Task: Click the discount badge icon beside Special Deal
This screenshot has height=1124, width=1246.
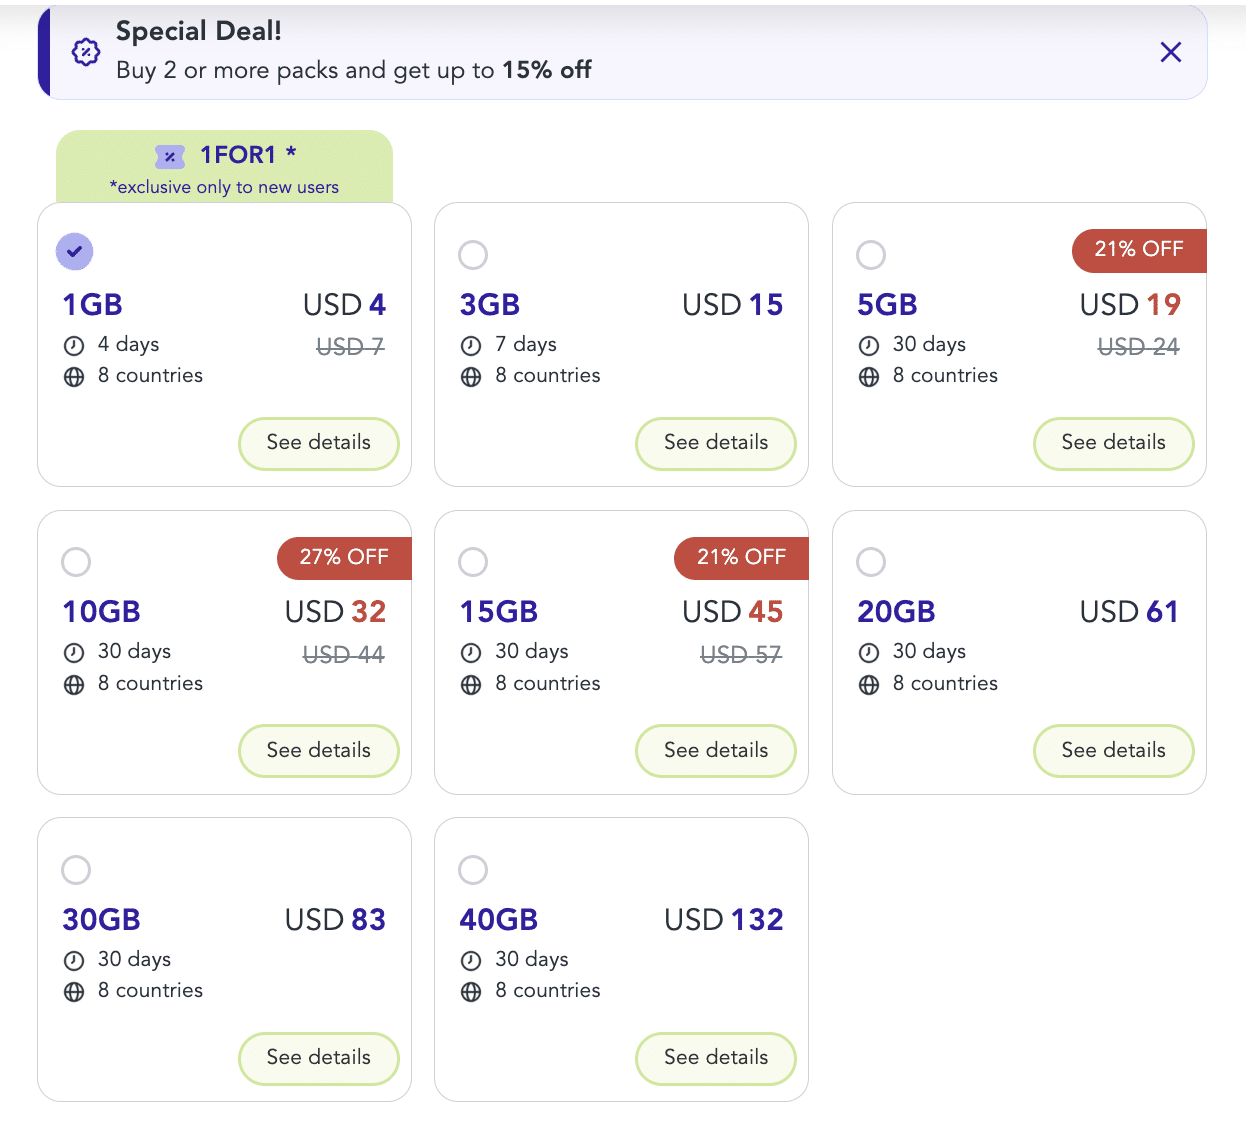Action: 85,52
